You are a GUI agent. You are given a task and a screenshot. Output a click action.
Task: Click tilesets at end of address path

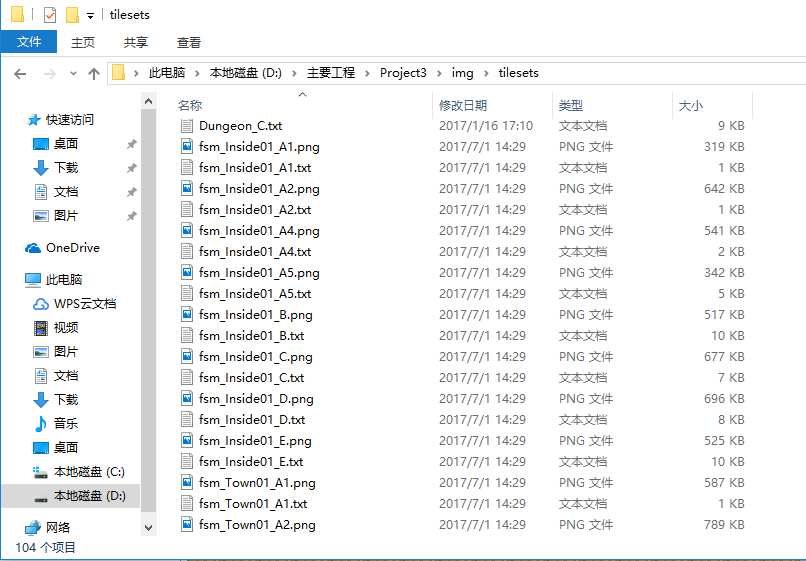[x=519, y=73]
